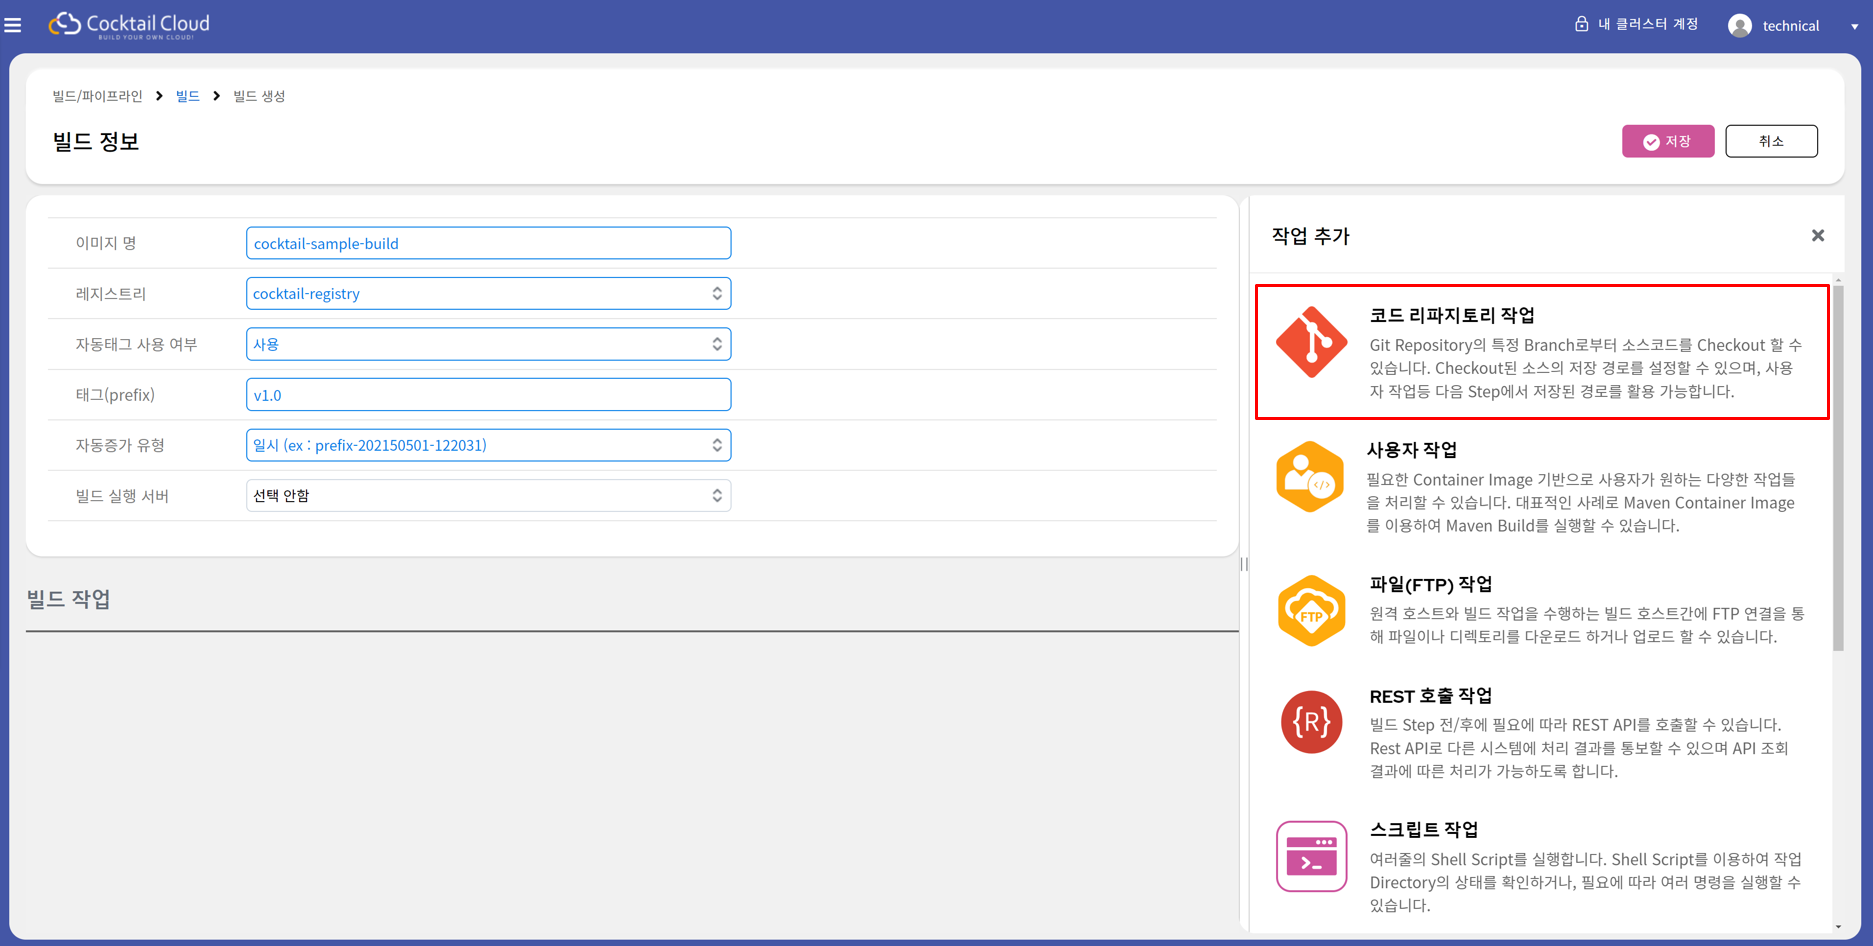The height and width of the screenshot is (946, 1873).
Task: Close the 작업 추가 panel
Action: point(1817,236)
